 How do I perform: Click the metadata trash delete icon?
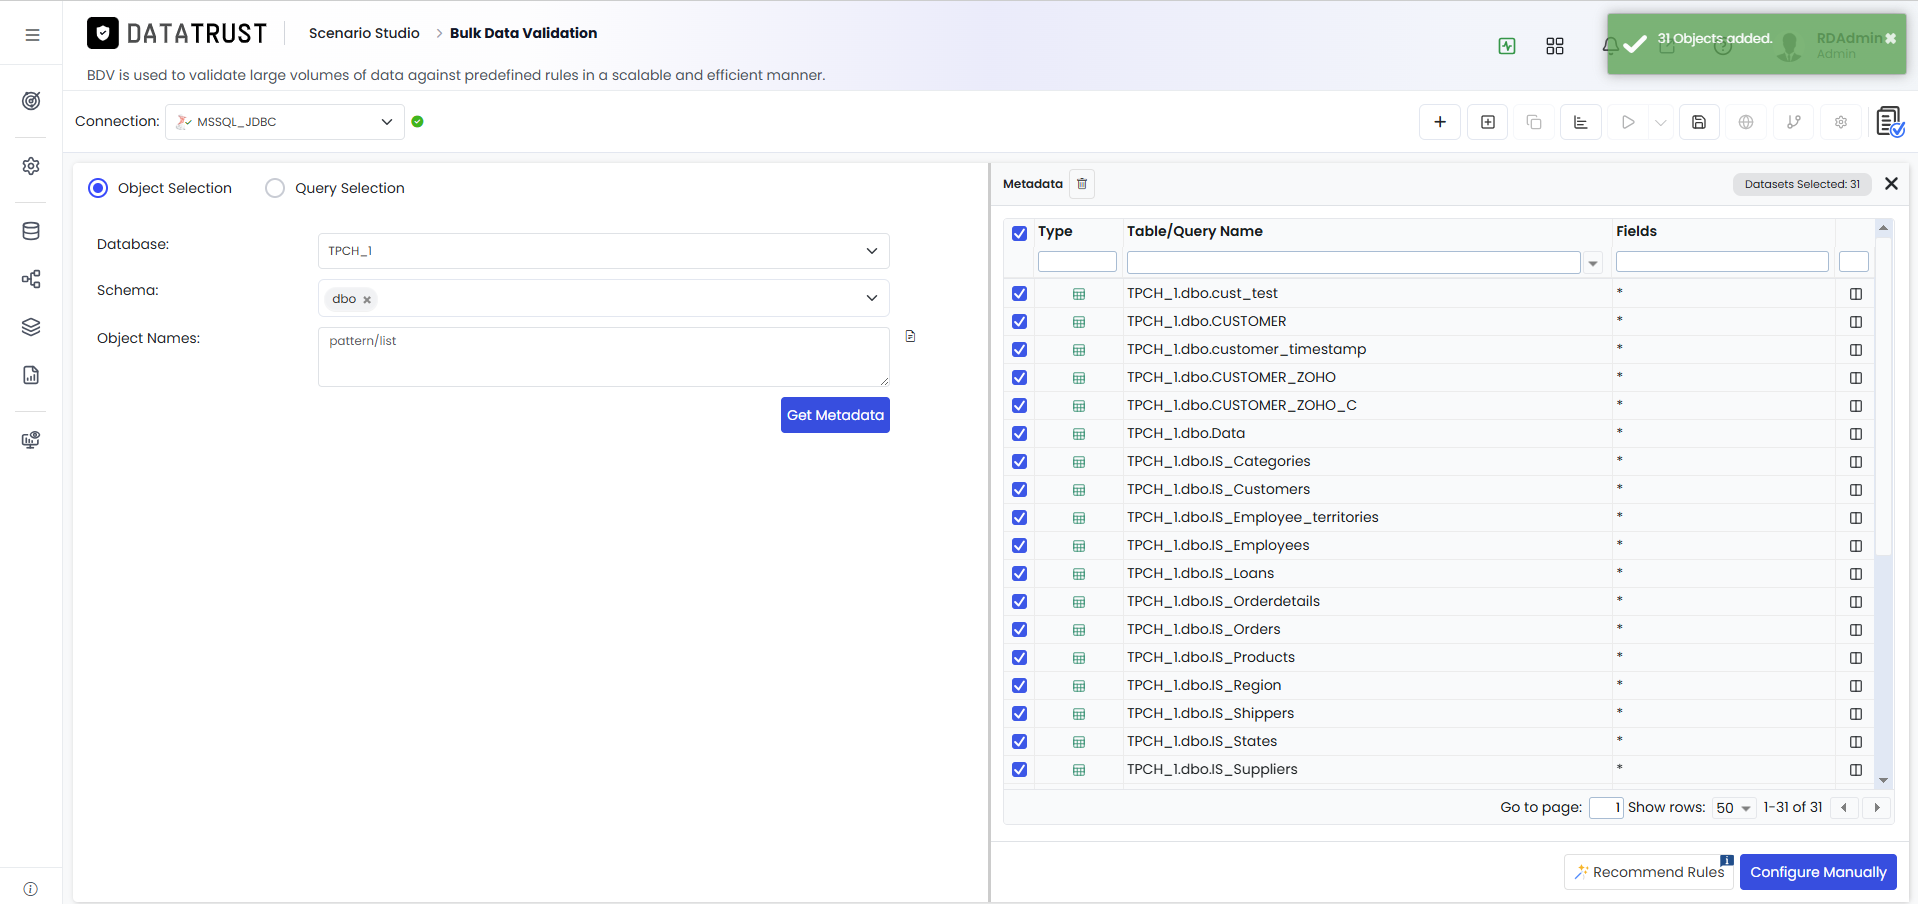(x=1082, y=184)
